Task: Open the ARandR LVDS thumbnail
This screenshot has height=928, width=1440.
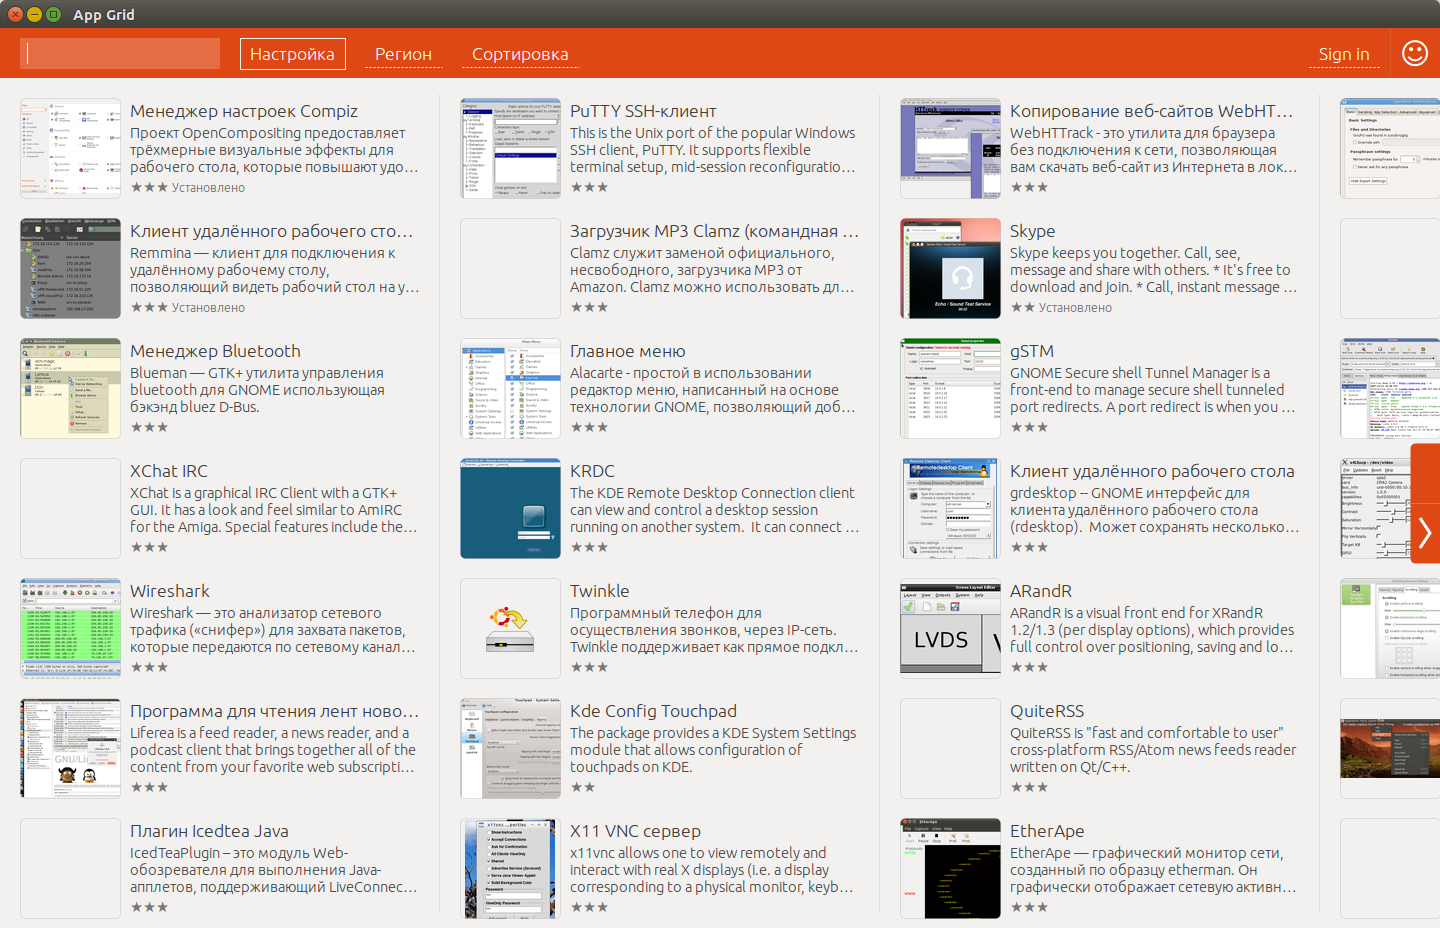Action: pos(950,628)
